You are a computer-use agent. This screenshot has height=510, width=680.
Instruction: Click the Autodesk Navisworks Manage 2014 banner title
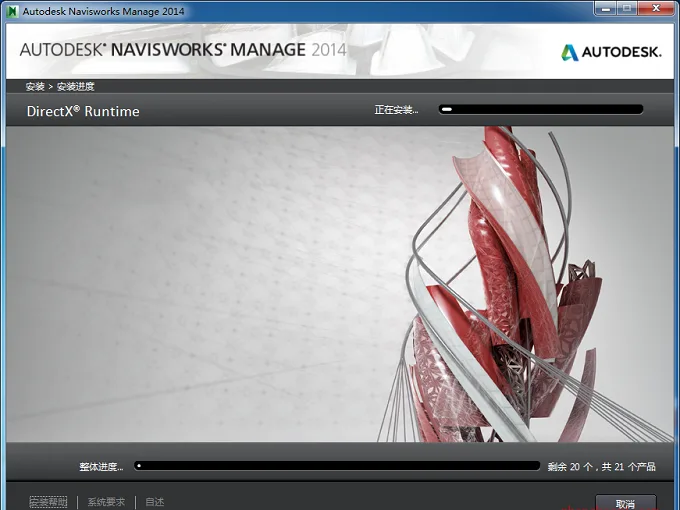tap(183, 49)
